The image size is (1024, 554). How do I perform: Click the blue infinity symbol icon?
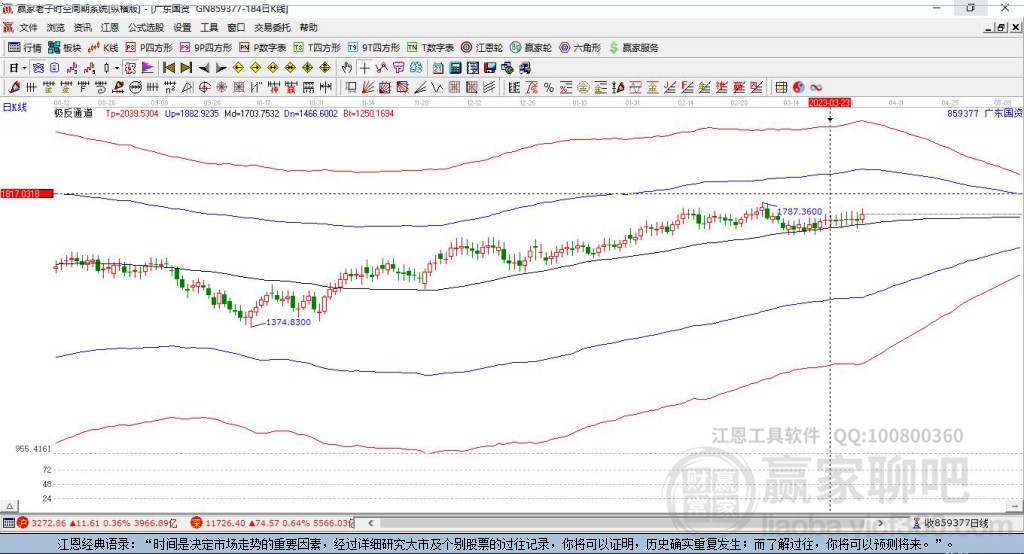click(816, 88)
